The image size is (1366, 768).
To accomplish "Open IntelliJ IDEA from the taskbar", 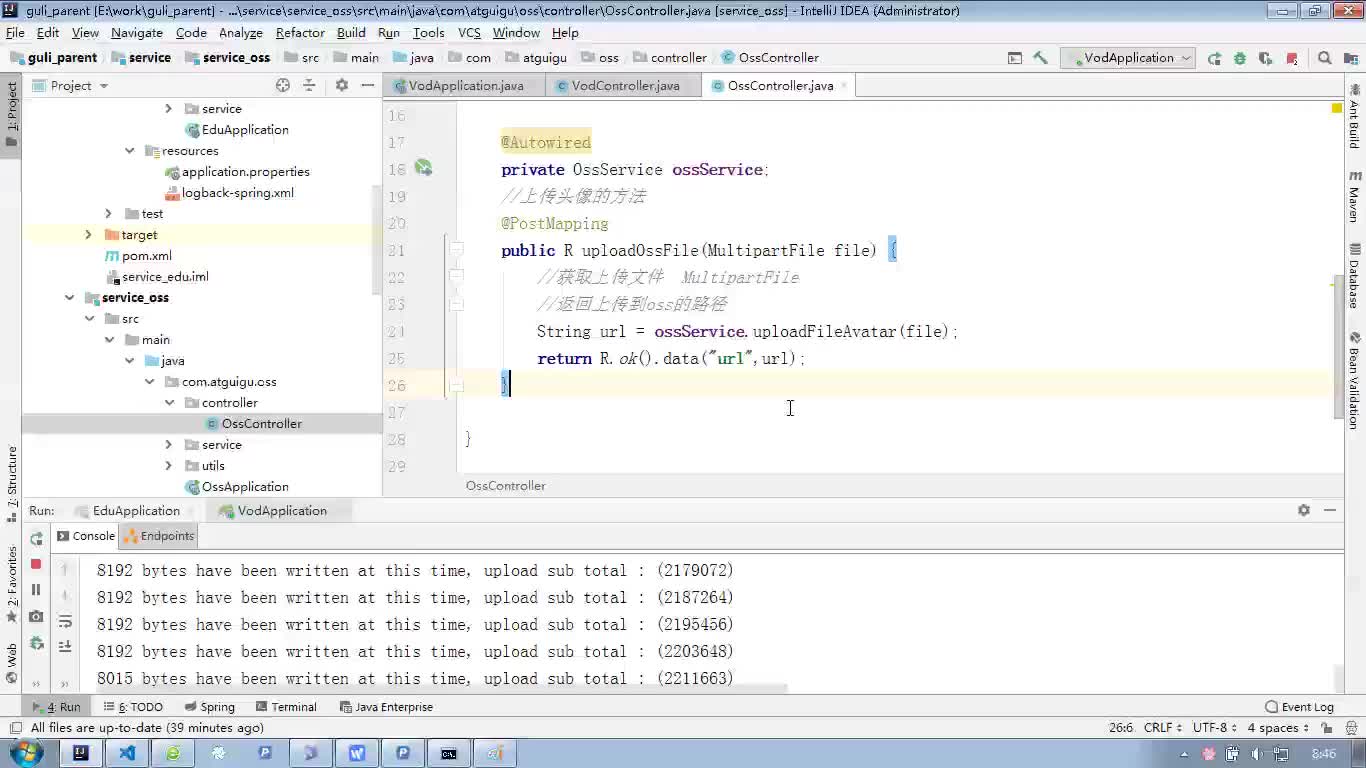I will click(x=81, y=753).
